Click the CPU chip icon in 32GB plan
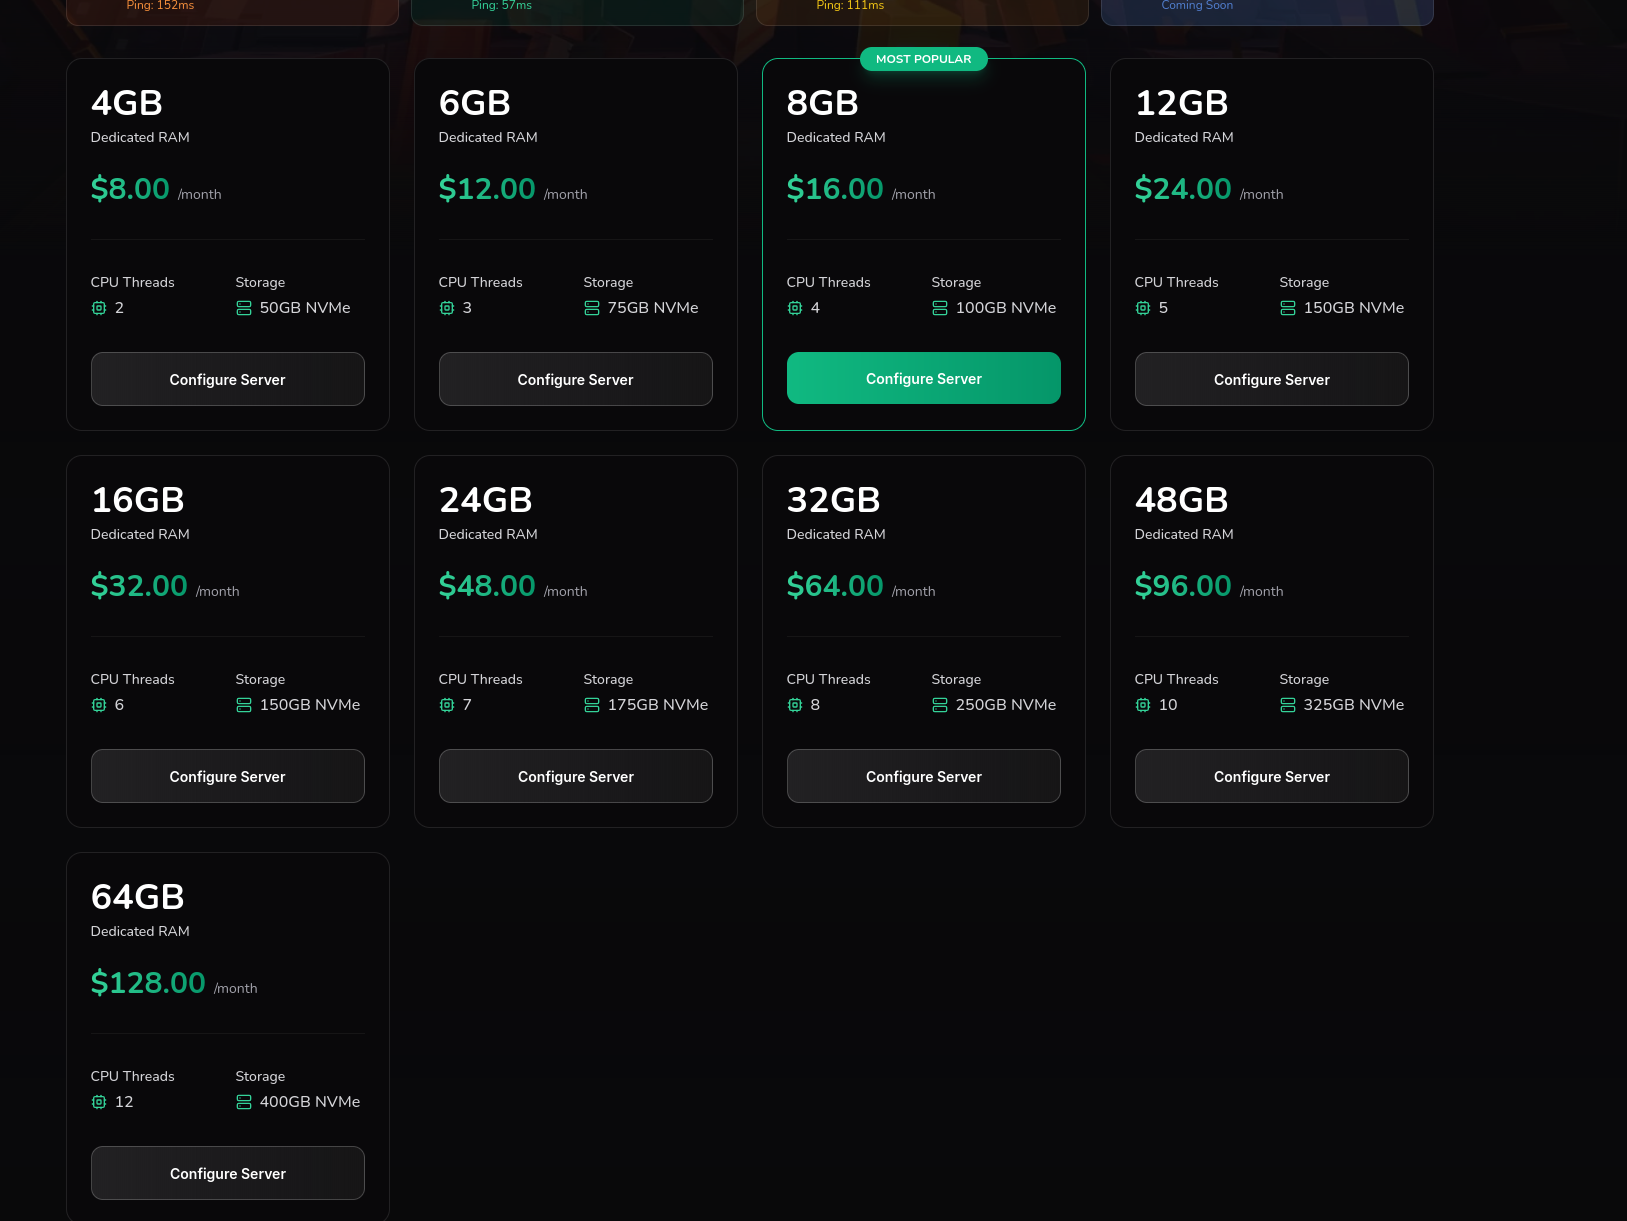Image resolution: width=1627 pixels, height=1221 pixels. coord(795,705)
